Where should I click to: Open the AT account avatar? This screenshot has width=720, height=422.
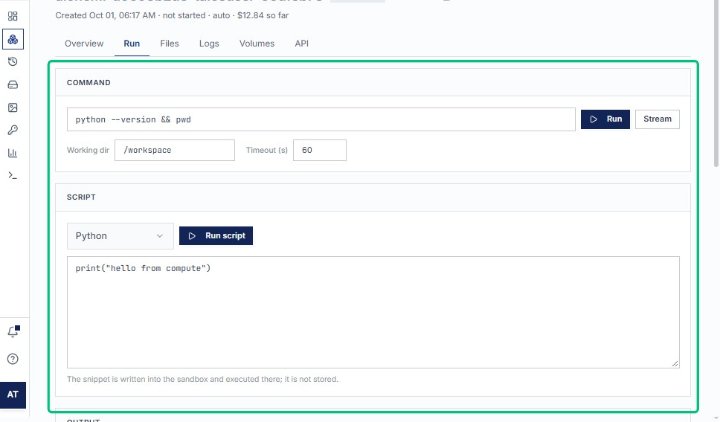click(13, 394)
